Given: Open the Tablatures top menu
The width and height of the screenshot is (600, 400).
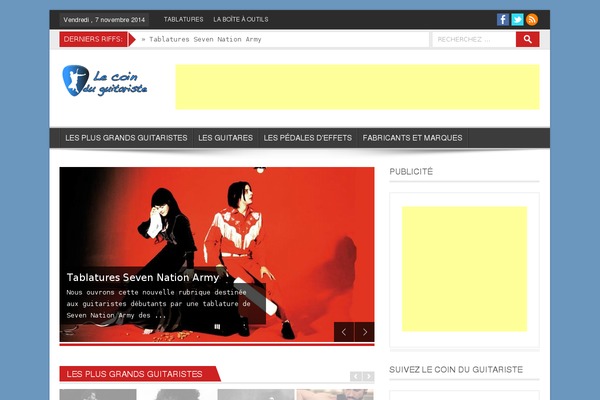Looking at the screenshot, I should pyautogui.click(x=183, y=20).
